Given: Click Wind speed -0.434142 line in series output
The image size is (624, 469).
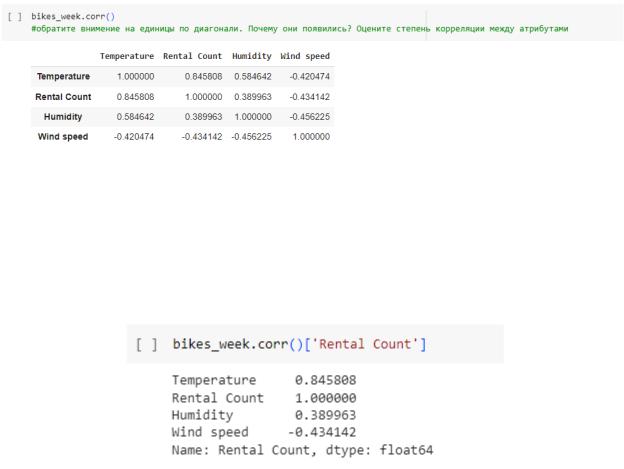Looking at the screenshot, I should coord(264,432).
